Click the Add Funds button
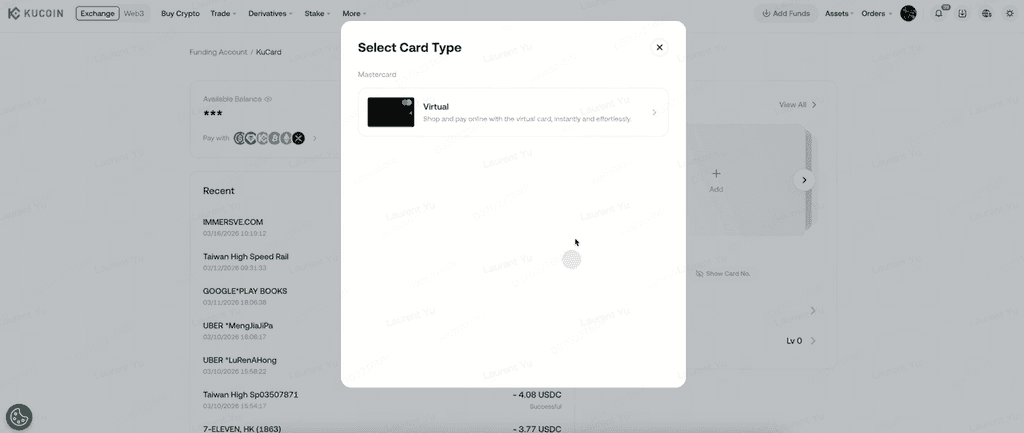1024x433 pixels. click(x=786, y=13)
